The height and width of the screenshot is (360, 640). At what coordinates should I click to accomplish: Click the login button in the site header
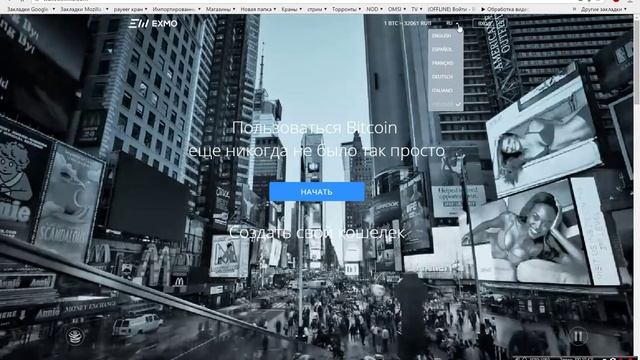pyautogui.click(x=484, y=23)
